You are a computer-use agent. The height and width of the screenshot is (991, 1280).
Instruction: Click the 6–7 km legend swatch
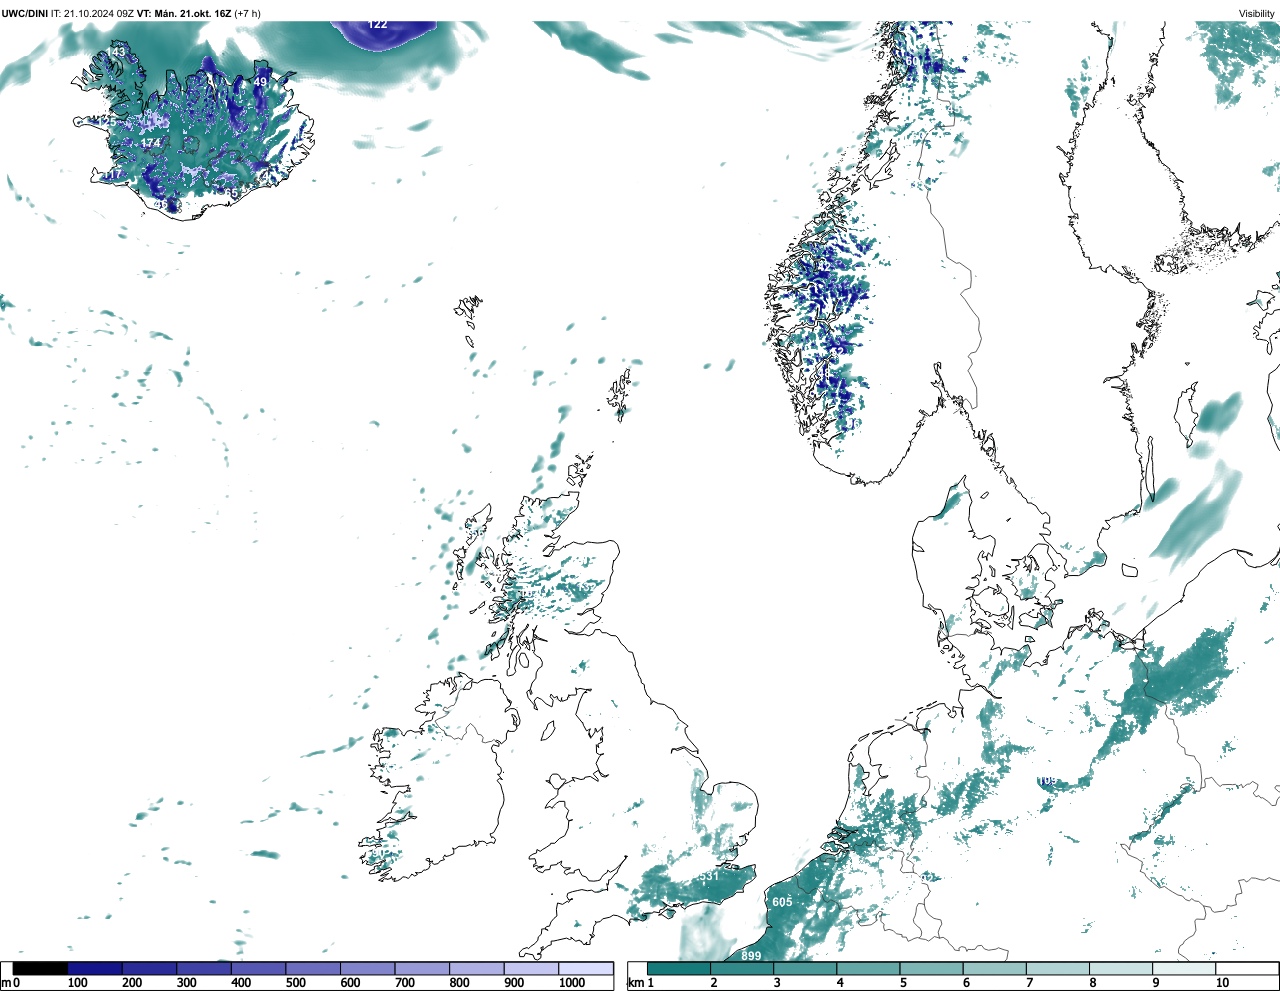click(x=994, y=968)
